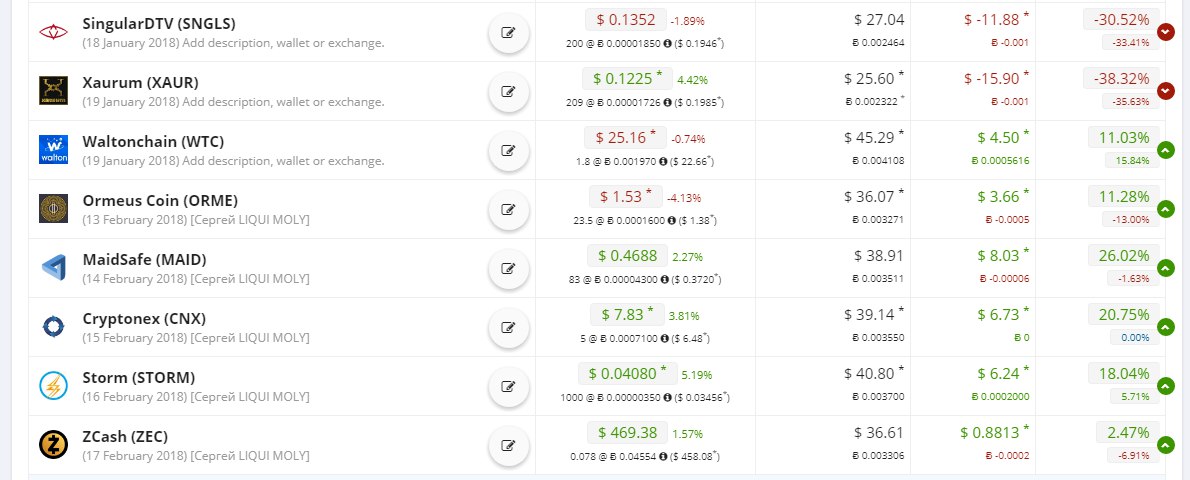This screenshot has width=1190, height=480.
Task: Click the 2.47% change badge
Action: pyautogui.click(x=1128, y=432)
